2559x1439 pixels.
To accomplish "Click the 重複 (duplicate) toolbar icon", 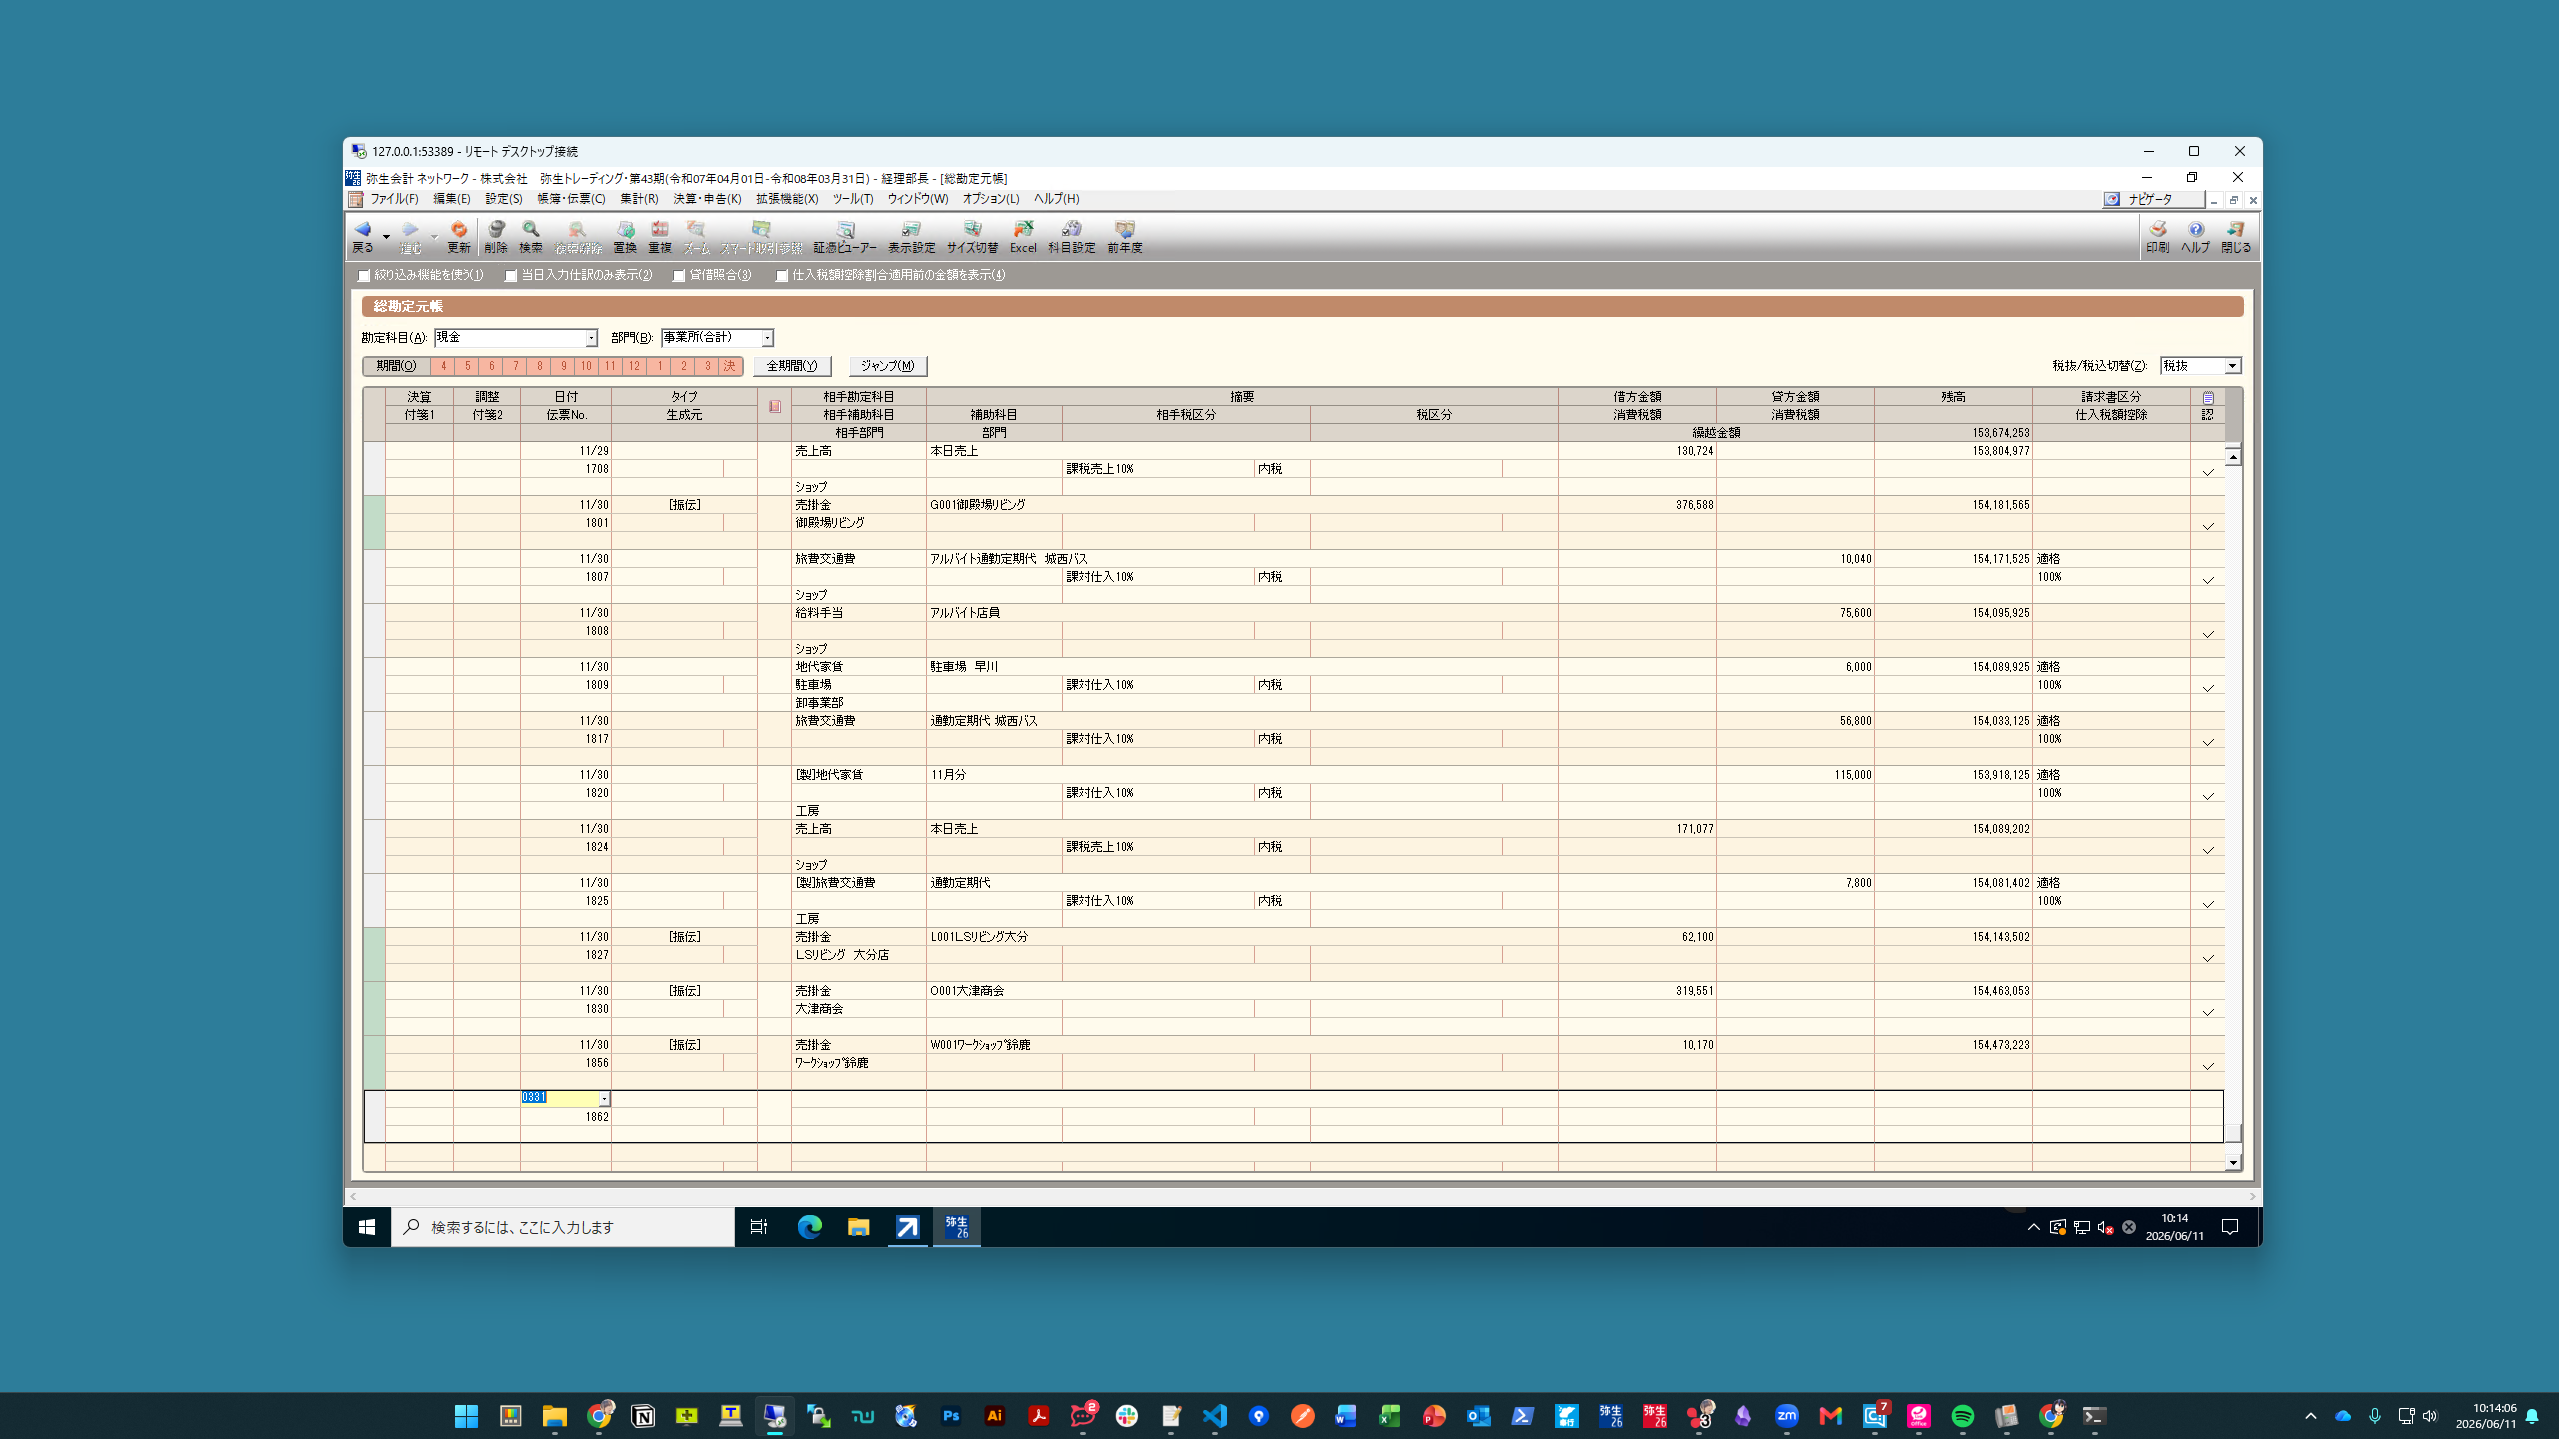I will click(659, 236).
